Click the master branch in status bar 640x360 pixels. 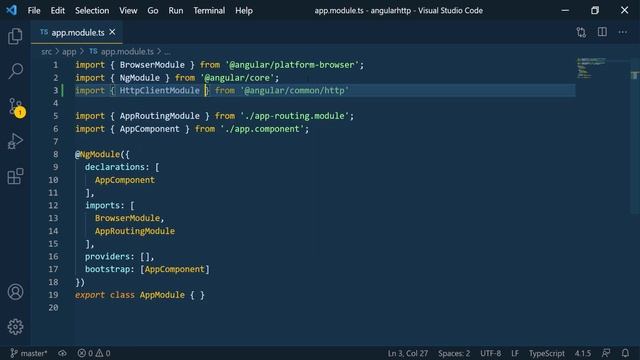[29, 353]
